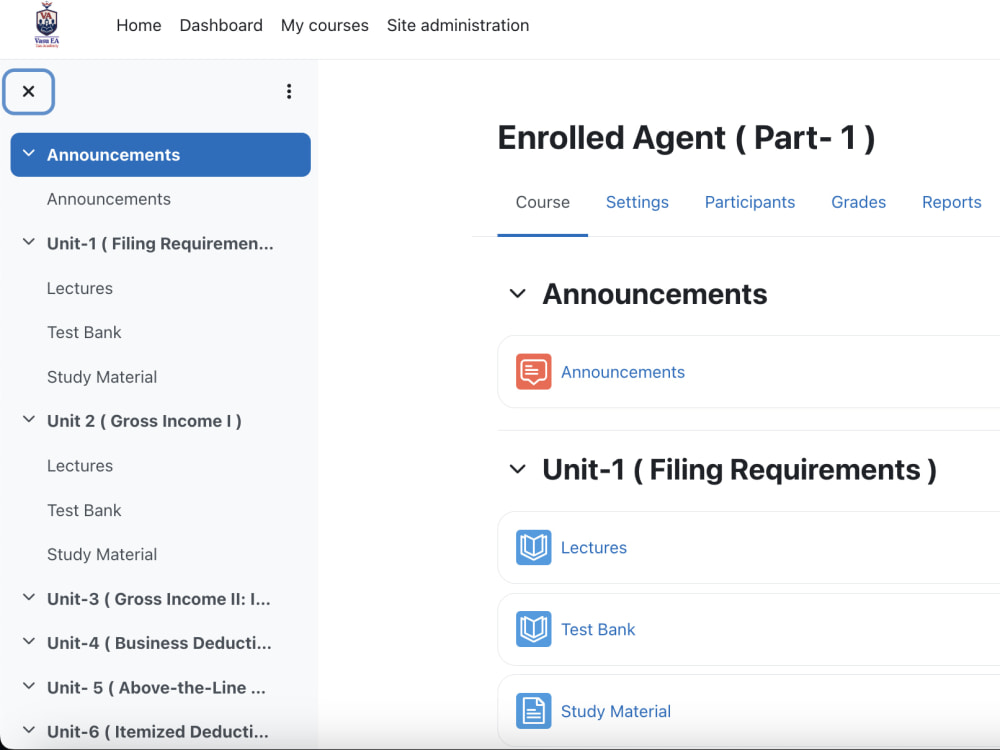Click the Vasu EA academy logo
This screenshot has width=1000, height=750.
[x=47, y=26]
